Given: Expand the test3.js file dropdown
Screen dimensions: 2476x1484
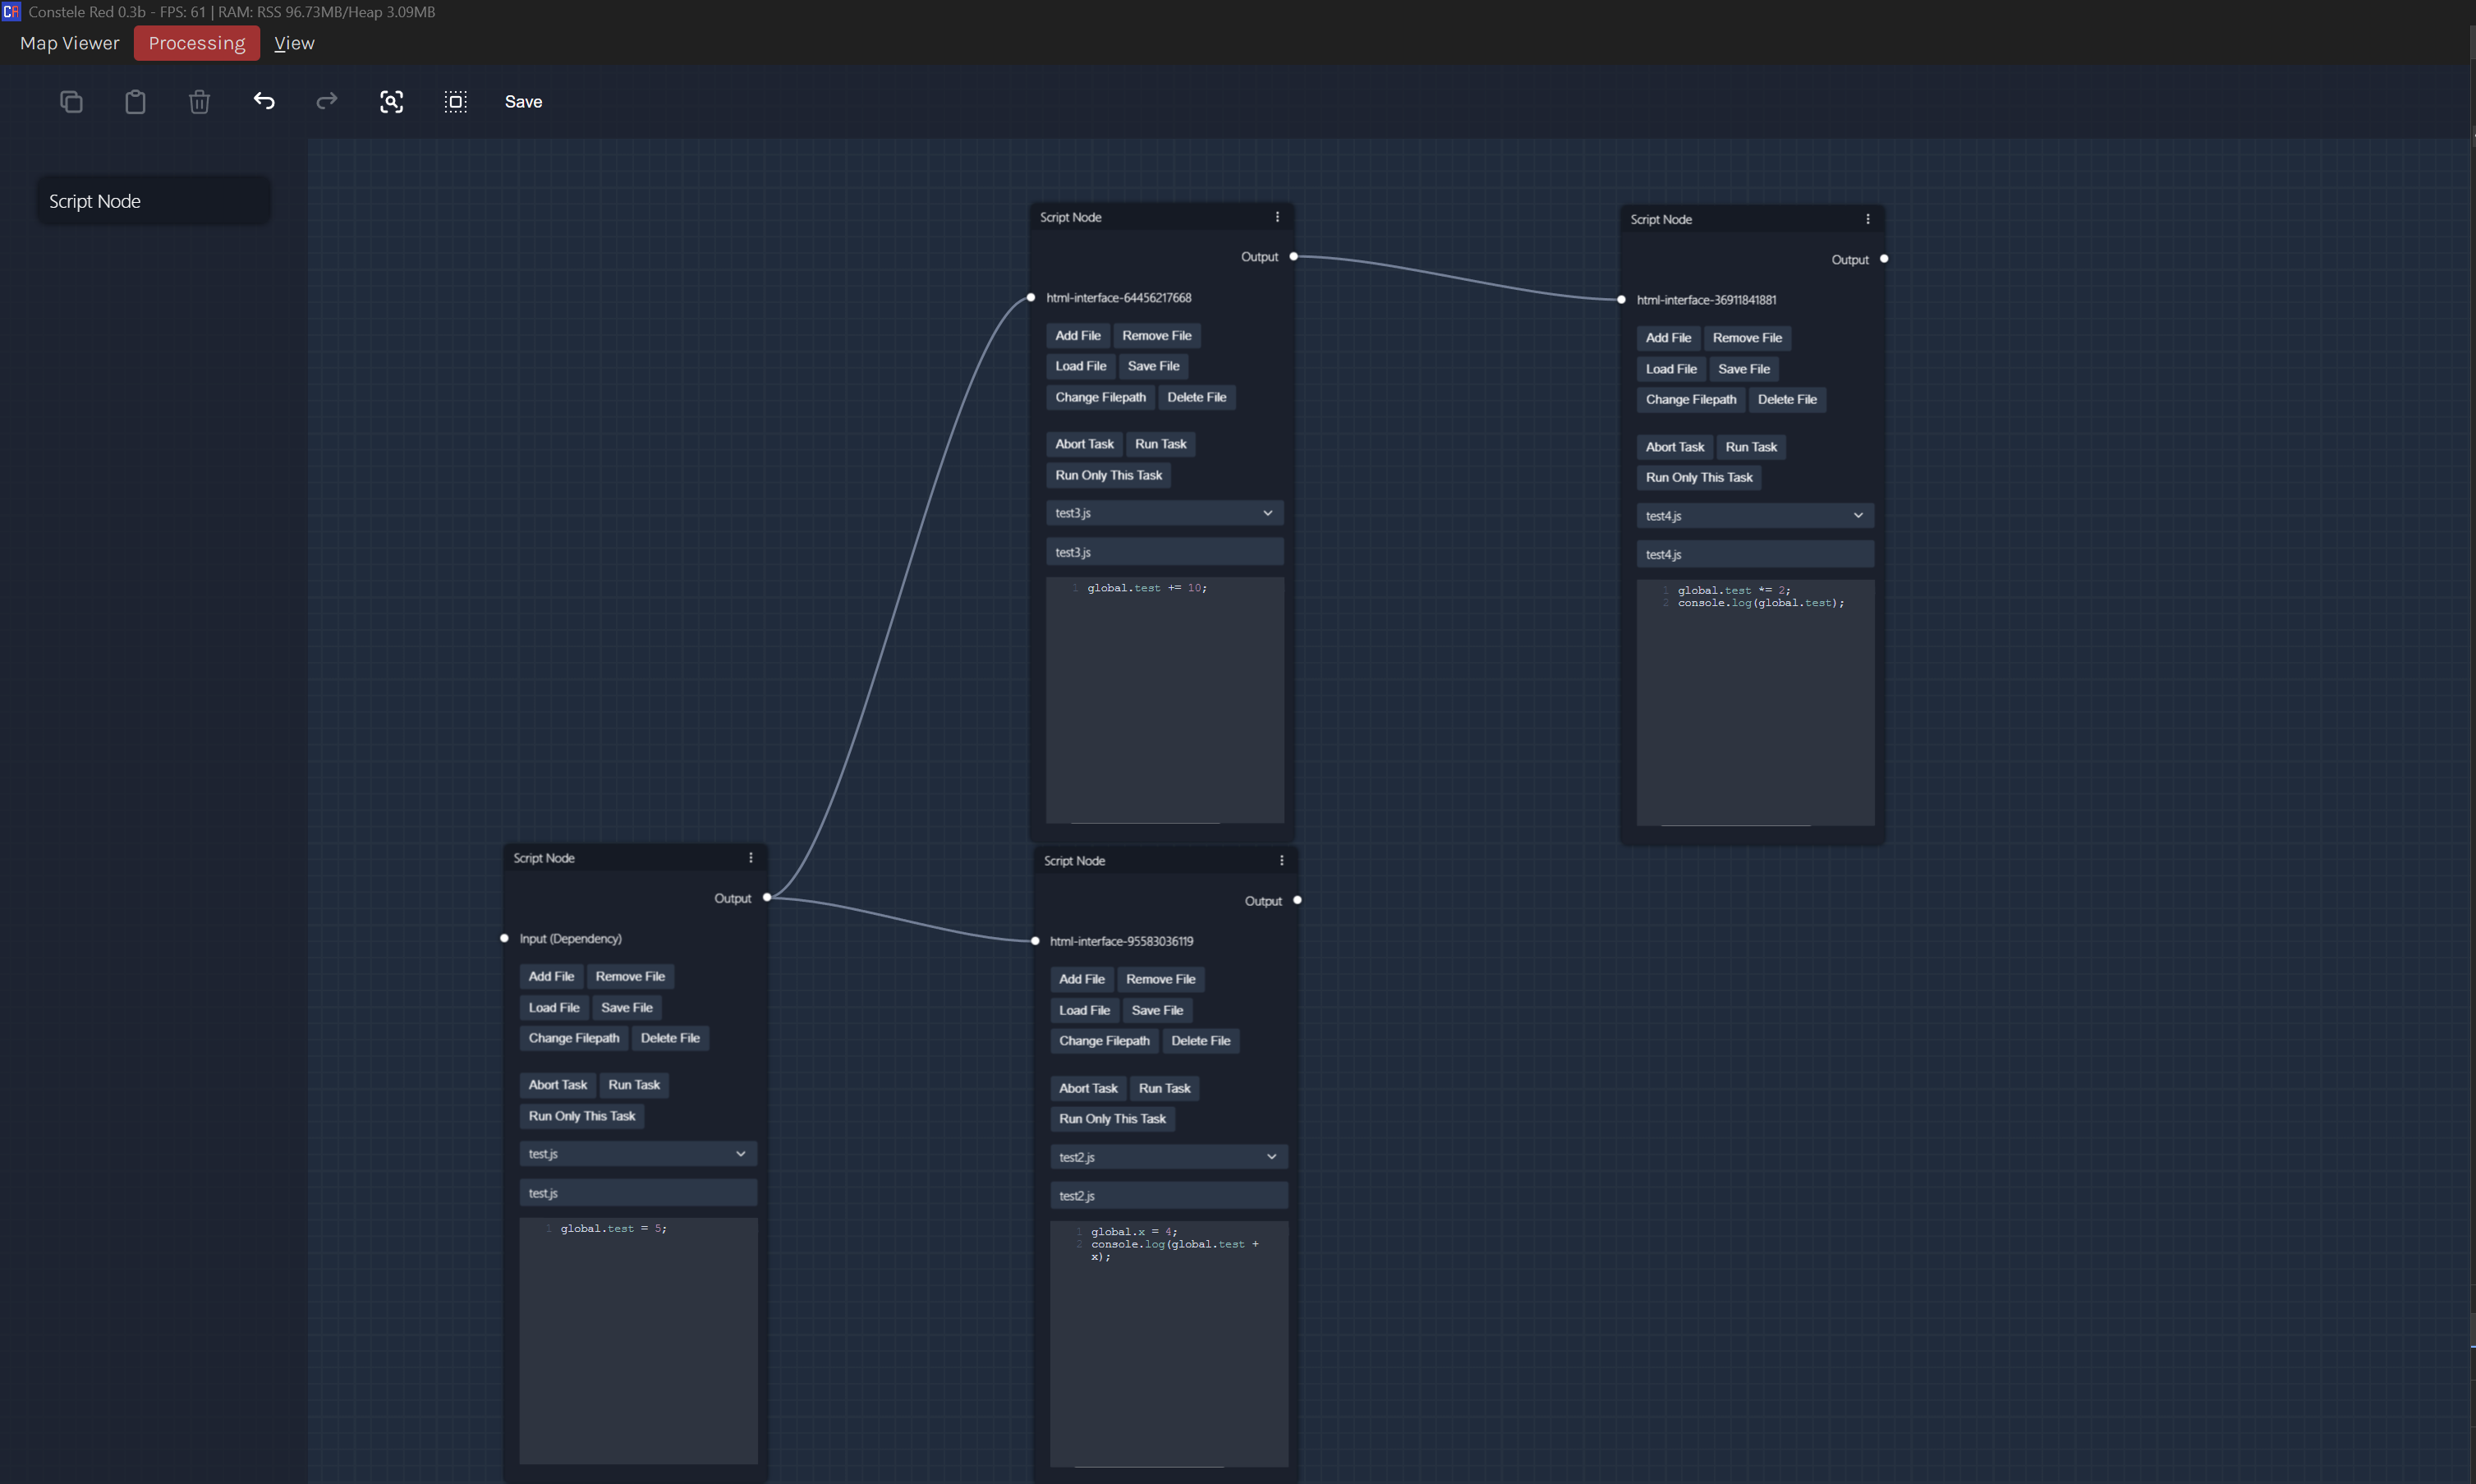Looking at the screenshot, I should 1164,513.
